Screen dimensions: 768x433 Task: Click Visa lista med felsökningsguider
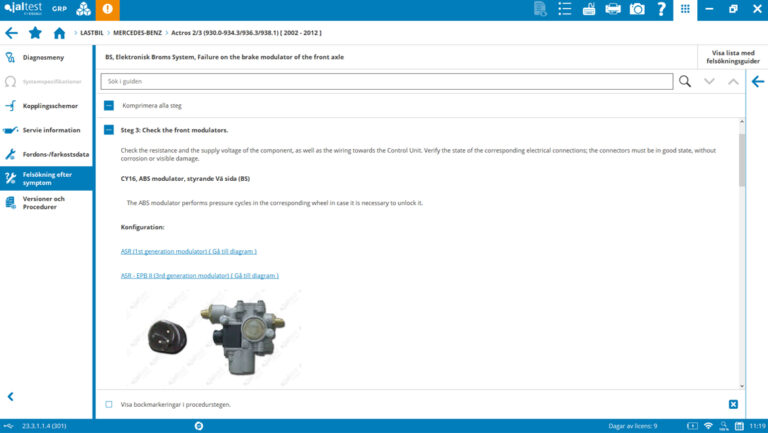[733, 57]
